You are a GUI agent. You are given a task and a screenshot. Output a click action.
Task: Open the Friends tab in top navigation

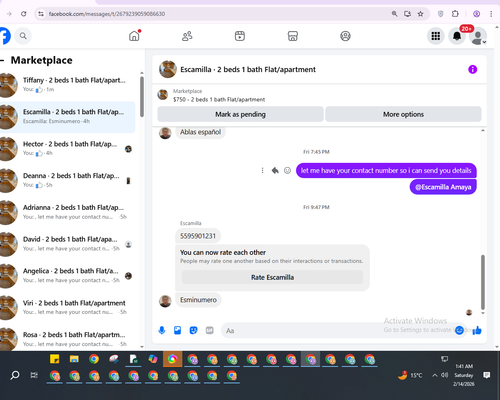coord(187,36)
